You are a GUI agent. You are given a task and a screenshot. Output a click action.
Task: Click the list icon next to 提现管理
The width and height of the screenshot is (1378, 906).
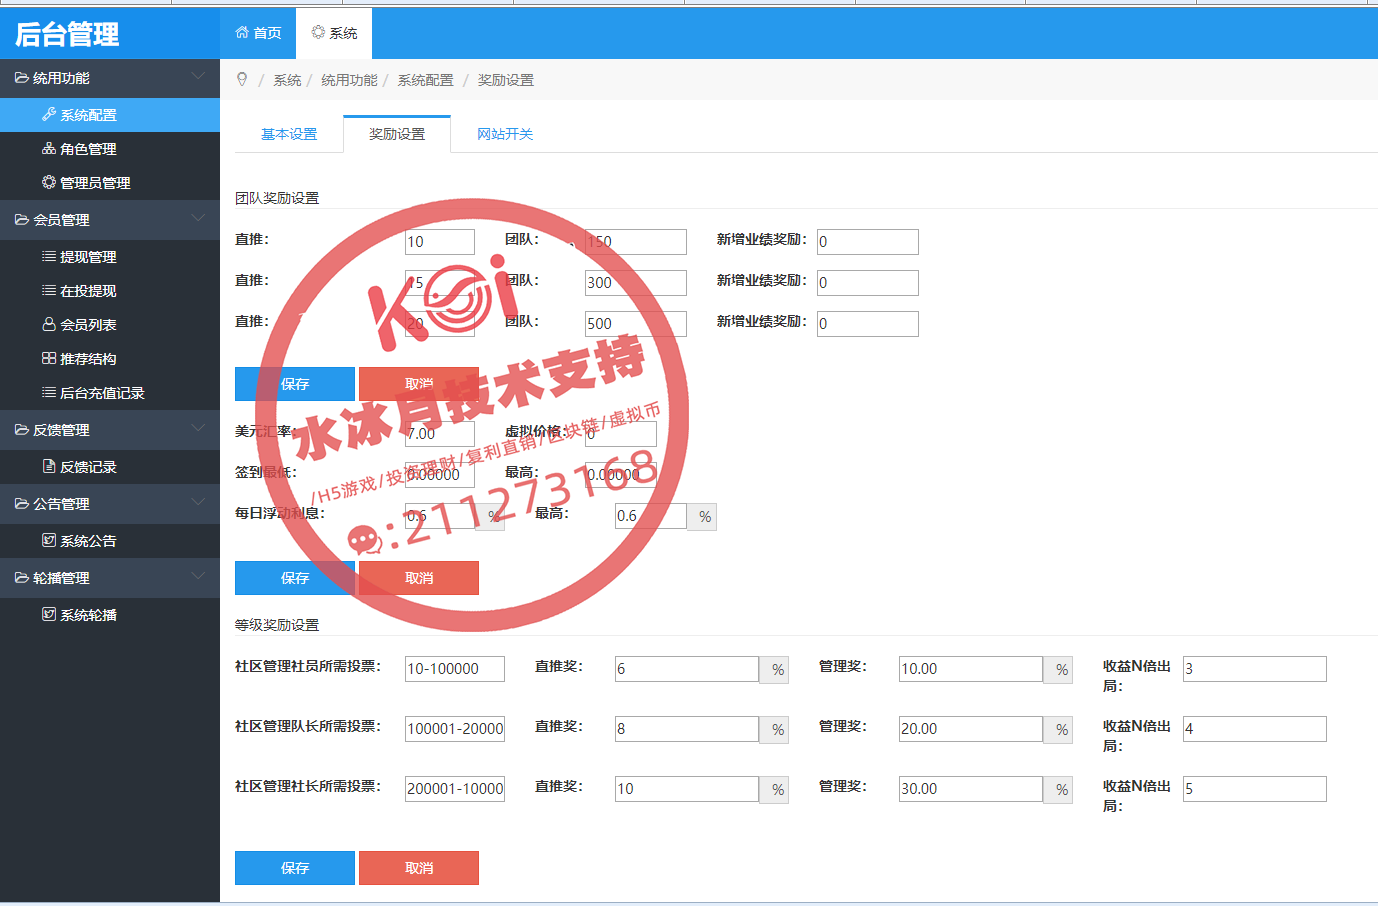[x=48, y=257]
